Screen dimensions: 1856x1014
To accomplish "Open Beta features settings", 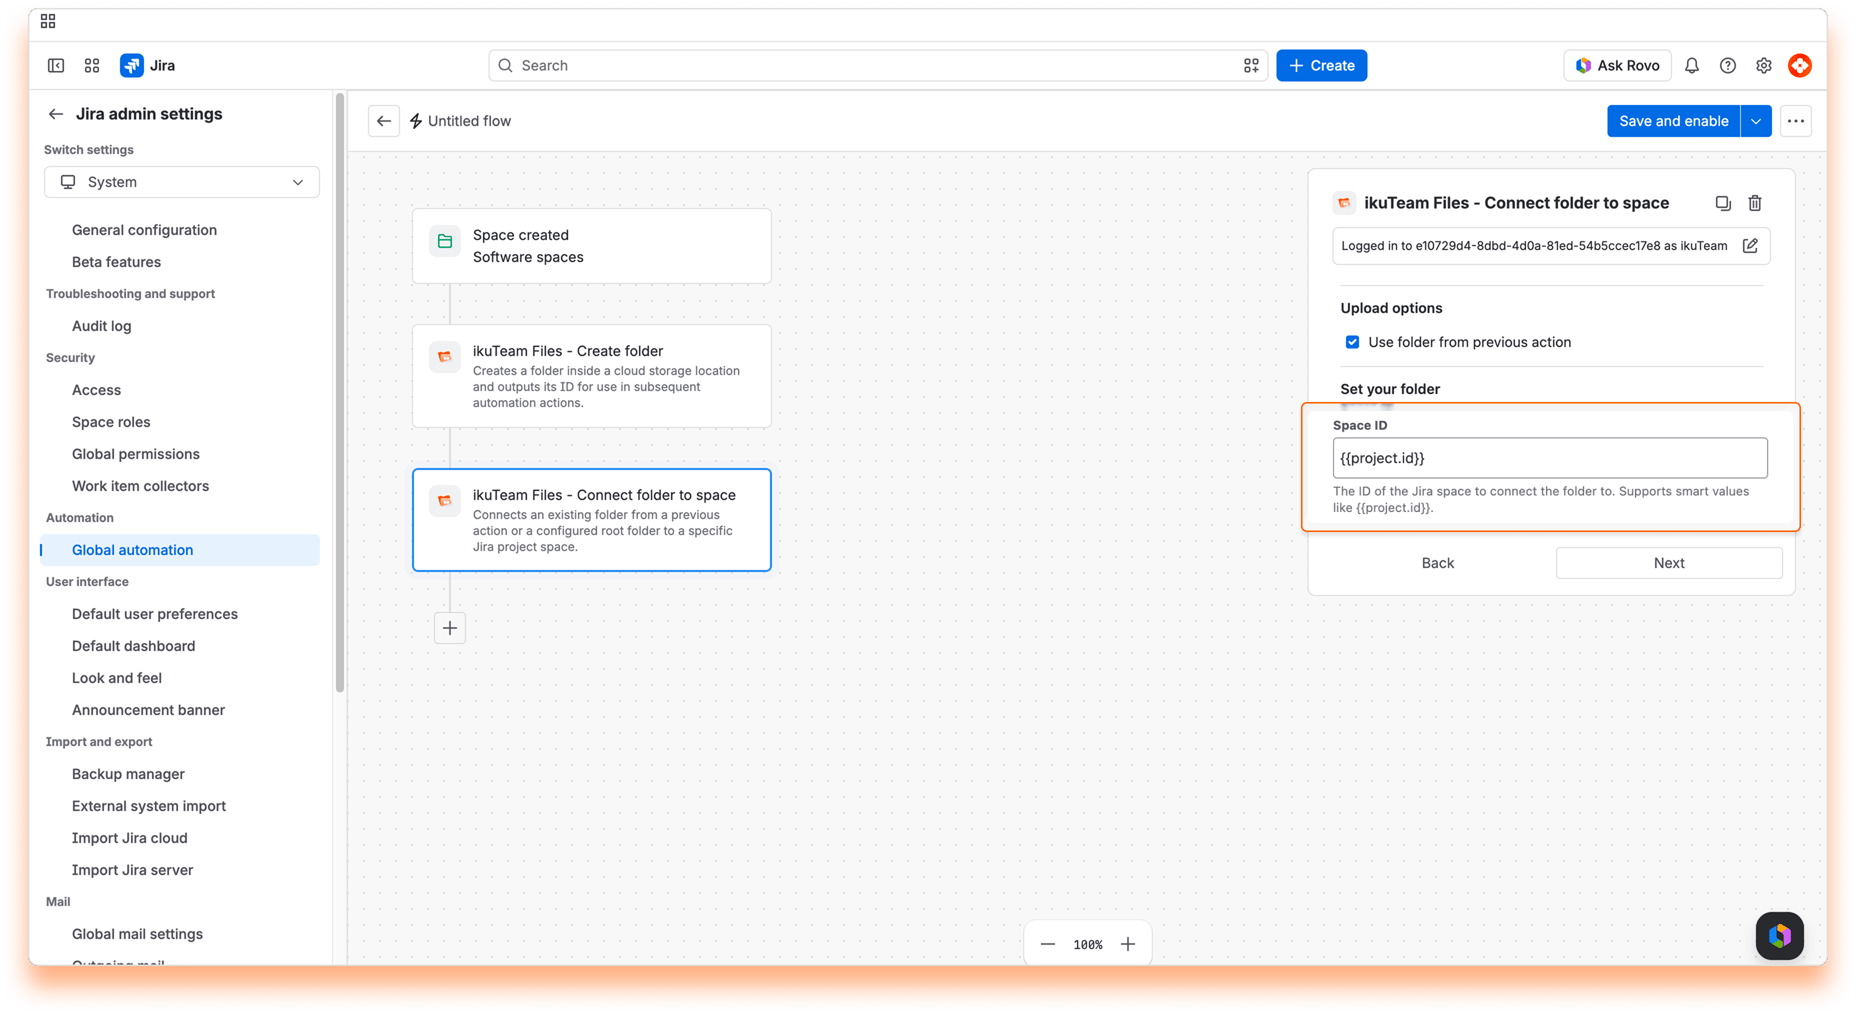I will [x=116, y=262].
